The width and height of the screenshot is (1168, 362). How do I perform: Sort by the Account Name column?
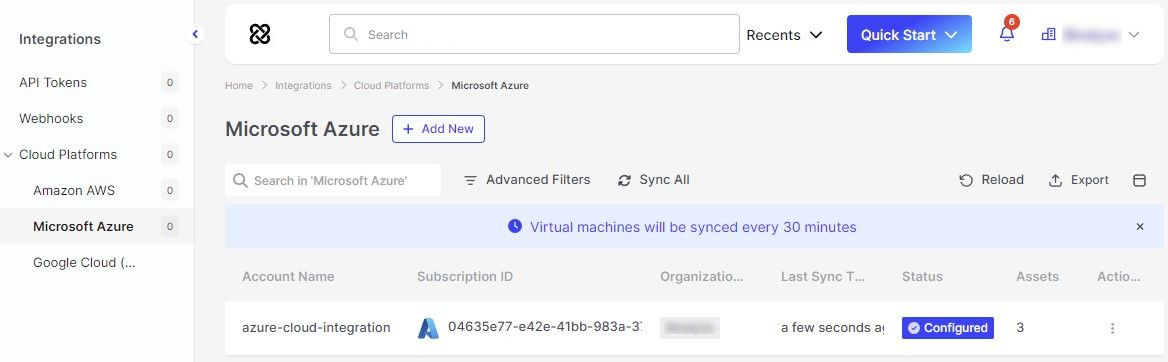(x=288, y=276)
